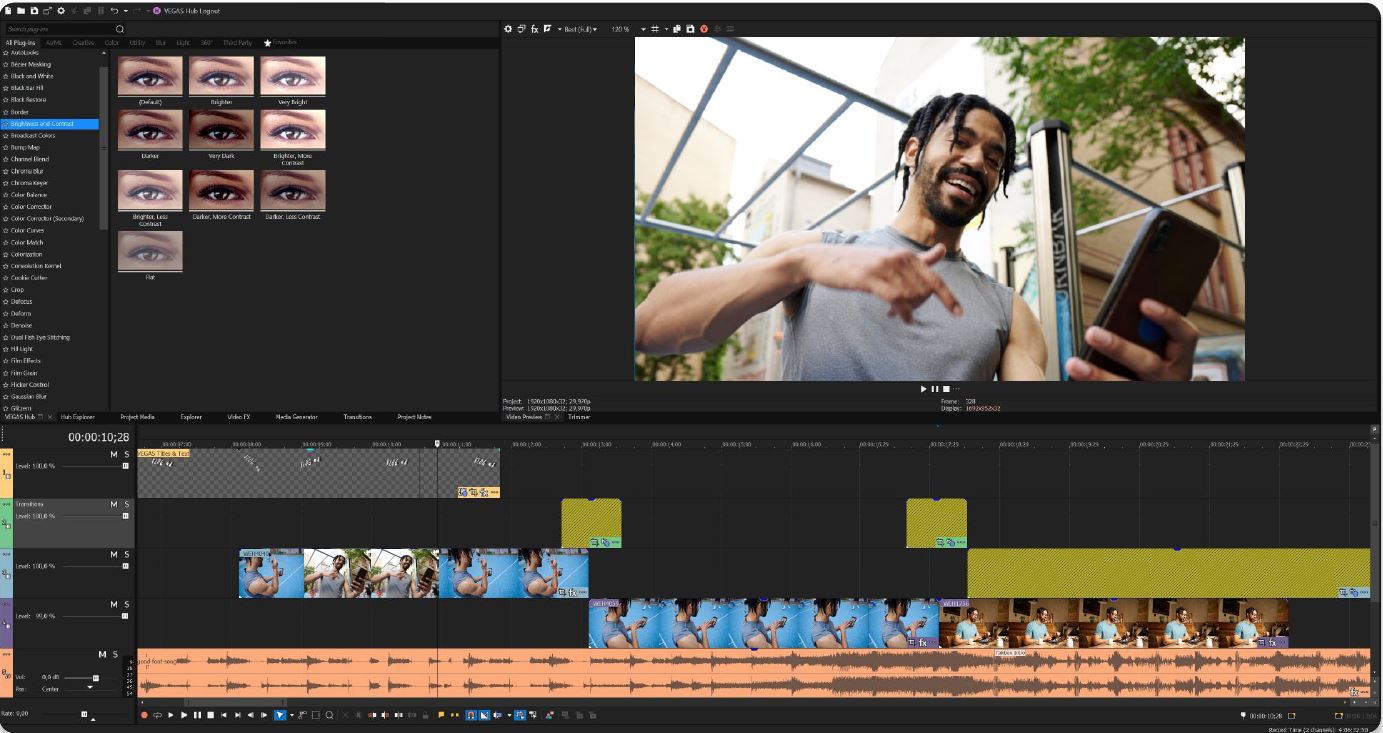This screenshot has height=733, width=1383.
Task: Solo the Transitions track
Action: (x=127, y=504)
